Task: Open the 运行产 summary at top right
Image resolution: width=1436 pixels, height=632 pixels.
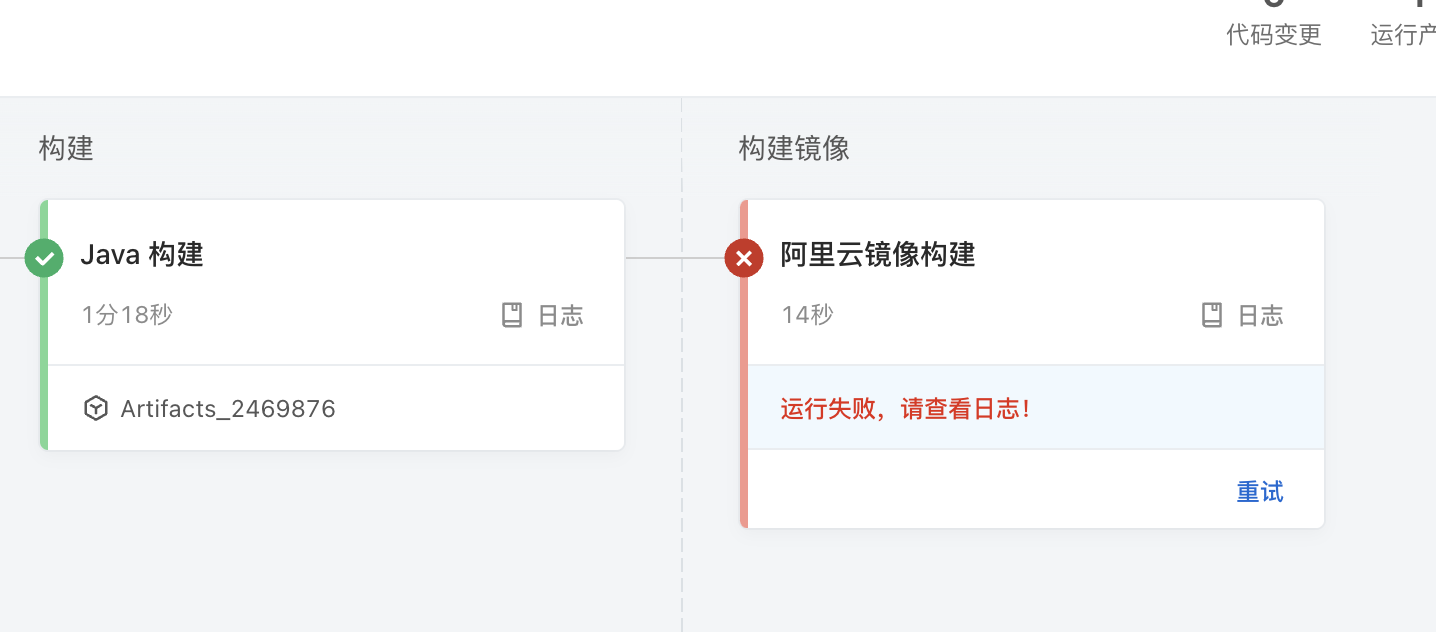Action: pos(1403,35)
